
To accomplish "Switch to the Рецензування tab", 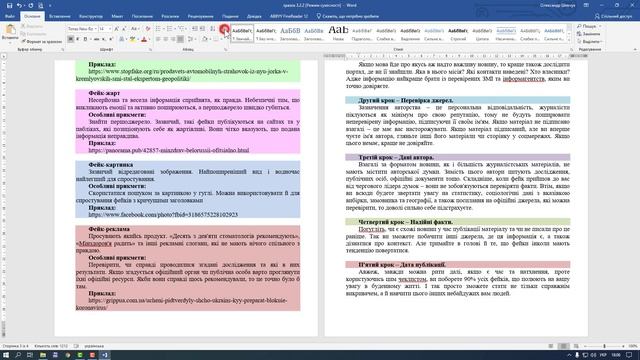I will pos(200,16).
